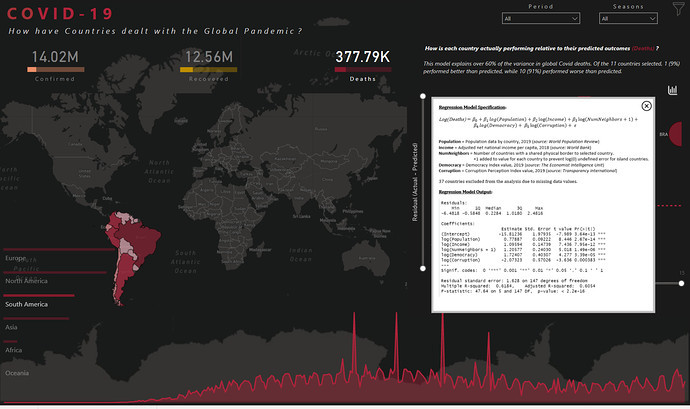Click the BRA bubble on the chart

click(x=676, y=134)
